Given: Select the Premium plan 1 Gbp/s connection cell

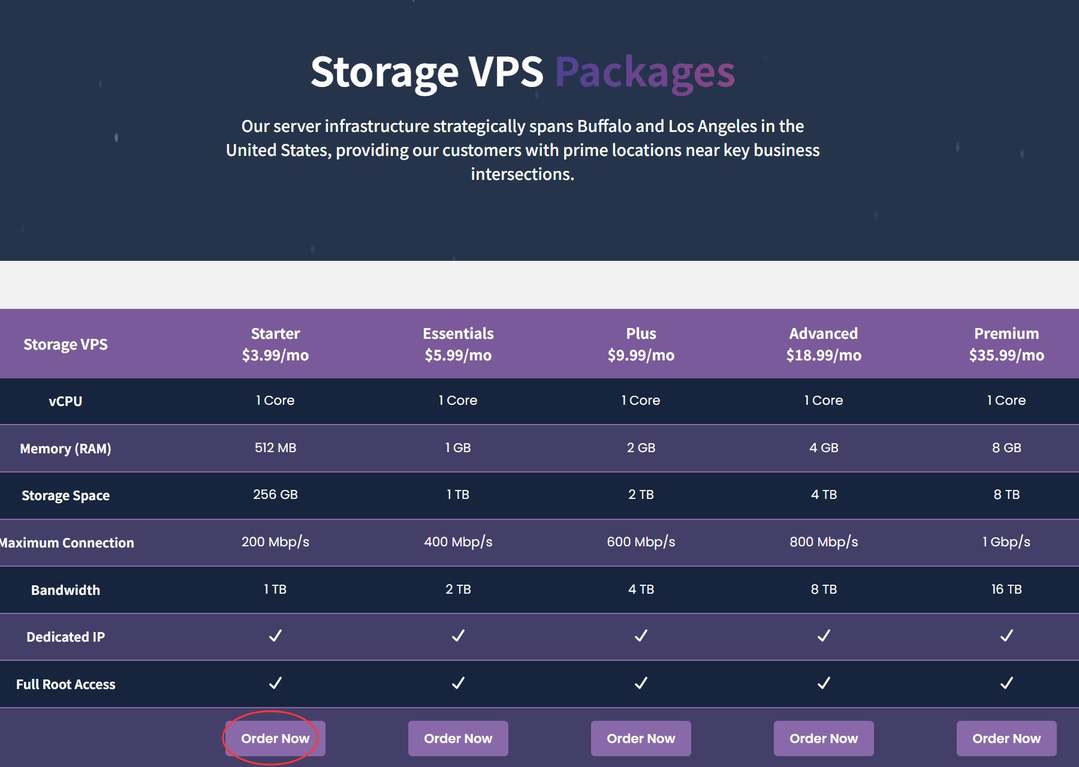Looking at the screenshot, I should tap(1006, 542).
